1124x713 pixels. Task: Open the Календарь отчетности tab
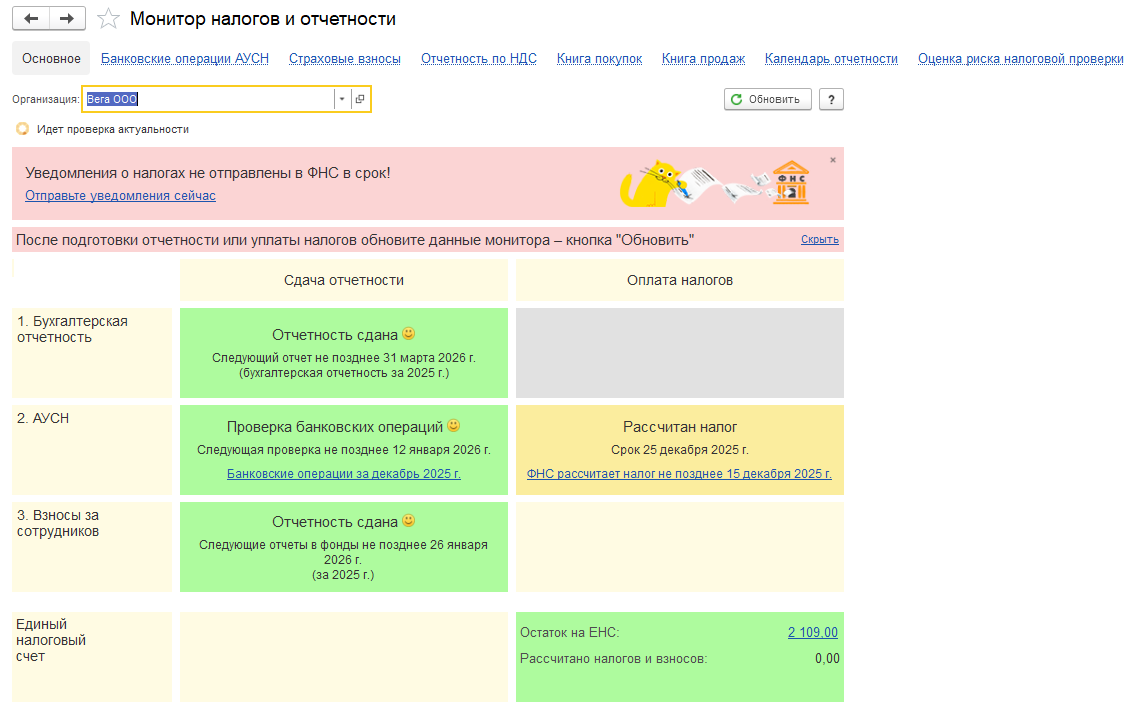coord(831,58)
